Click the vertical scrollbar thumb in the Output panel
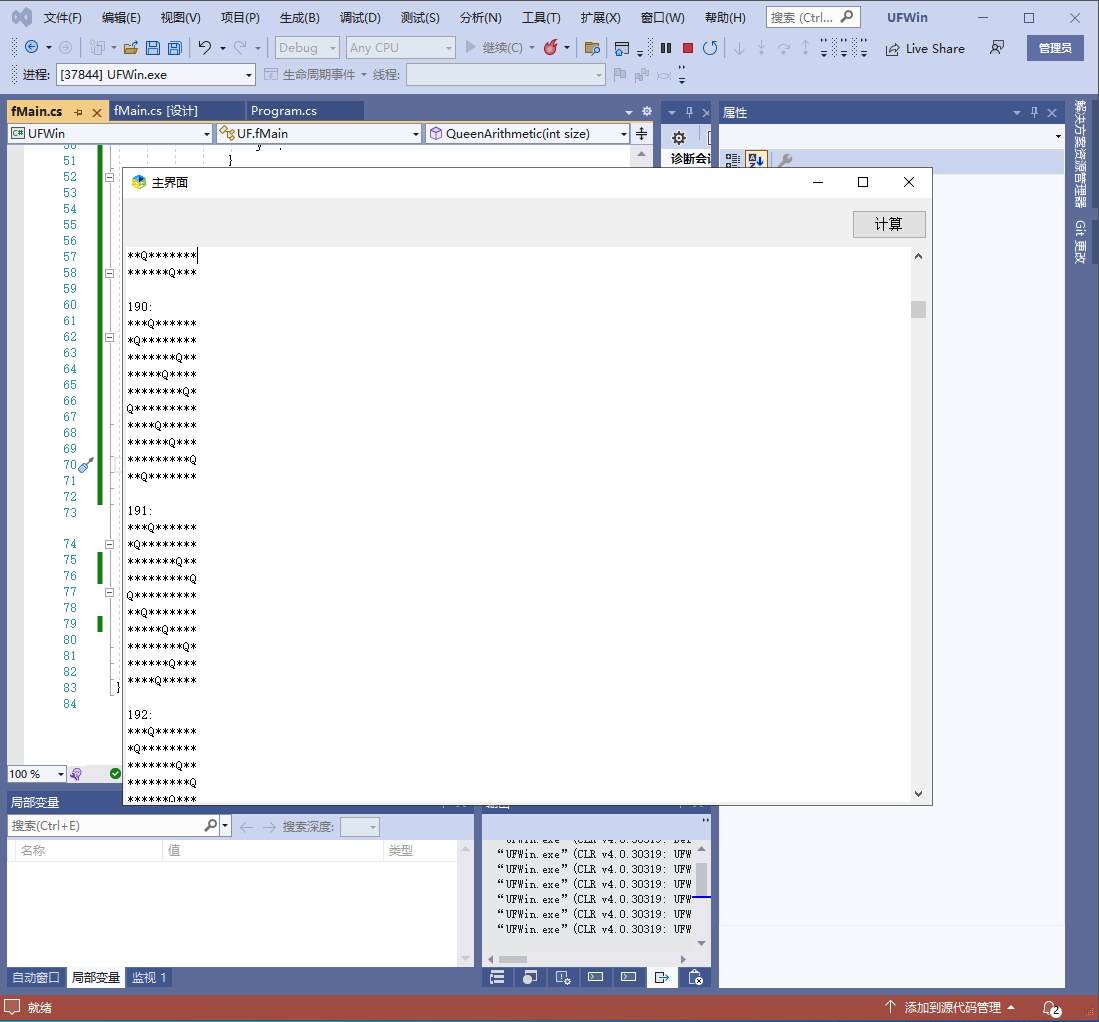The width and height of the screenshot is (1099, 1022). [x=702, y=878]
